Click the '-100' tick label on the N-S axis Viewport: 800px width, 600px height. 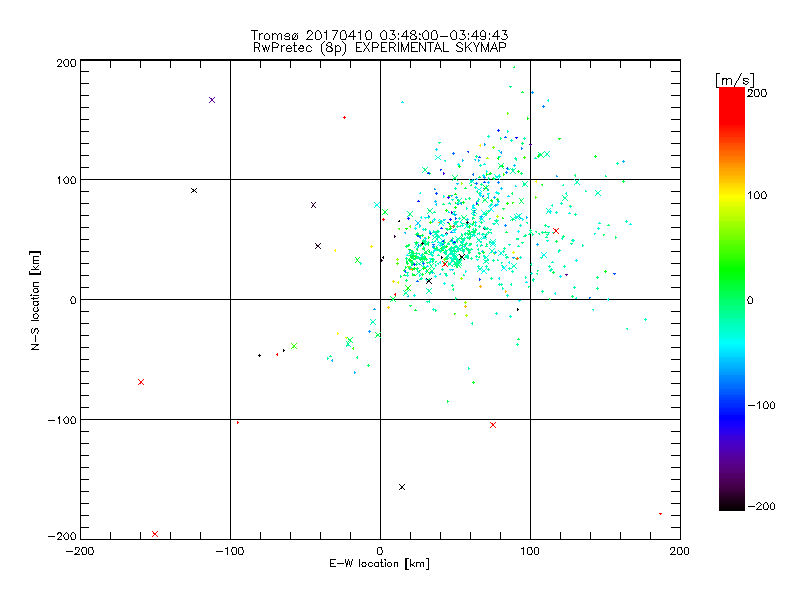[x=62, y=420]
